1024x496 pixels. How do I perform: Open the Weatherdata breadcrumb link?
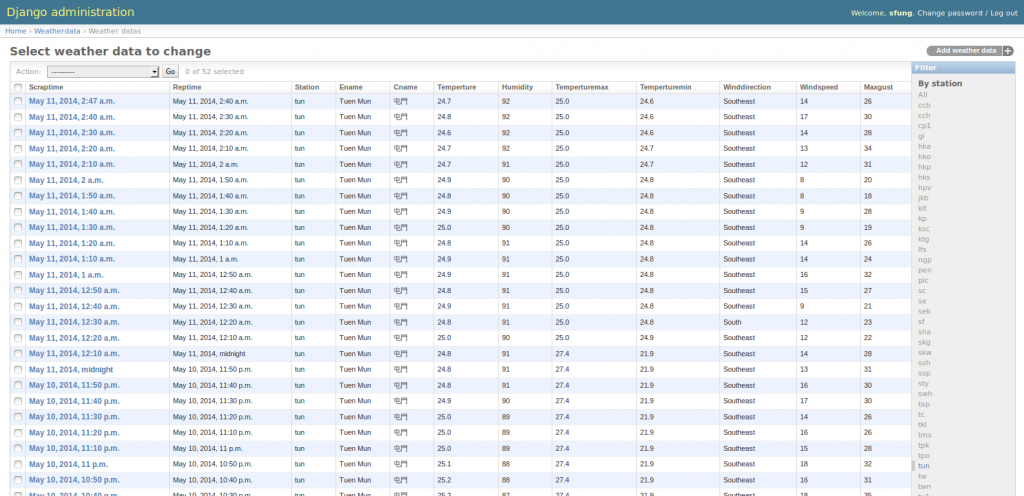pyautogui.click(x=57, y=31)
